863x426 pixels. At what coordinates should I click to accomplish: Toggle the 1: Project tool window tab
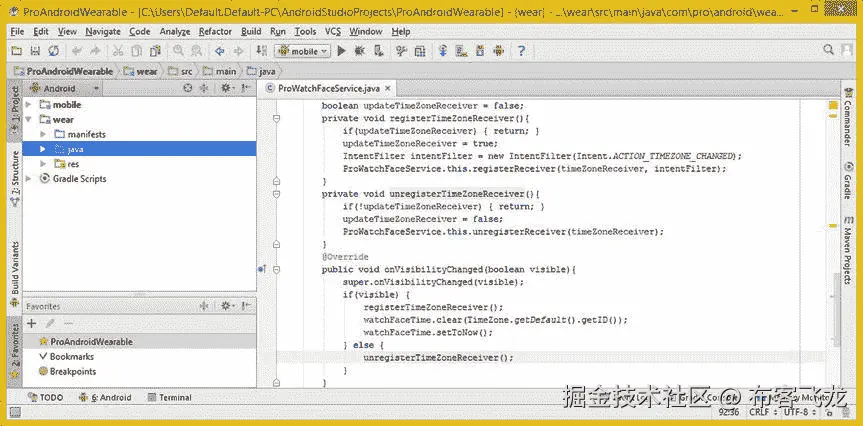15,109
